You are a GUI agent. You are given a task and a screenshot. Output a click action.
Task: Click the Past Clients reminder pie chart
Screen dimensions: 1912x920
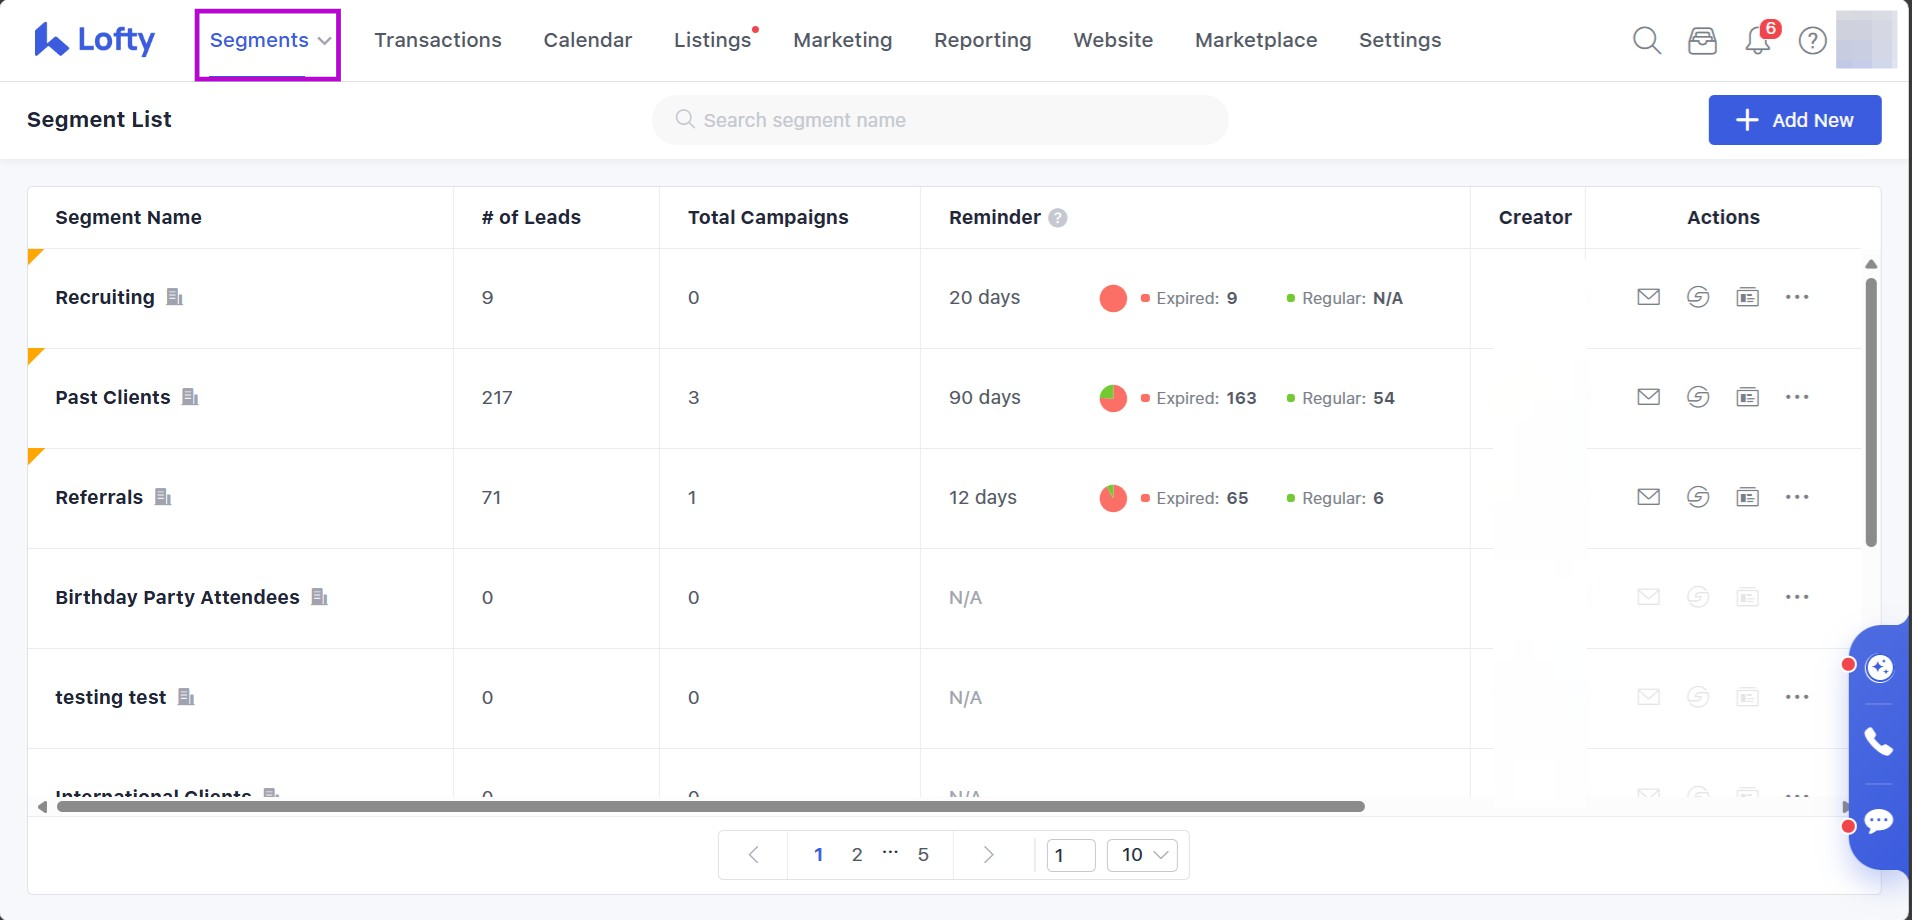[1113, 398]
